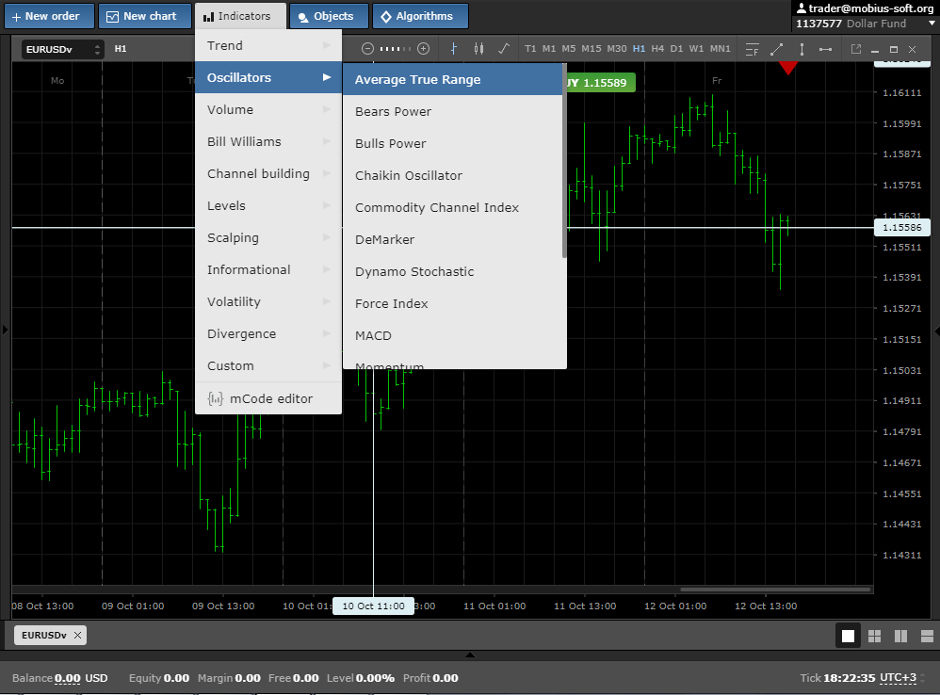Image resolution: width=940 pixels, height=695 pixels.
Task: Expand the right side panel arrow
Action: click(x=936, y=330)
